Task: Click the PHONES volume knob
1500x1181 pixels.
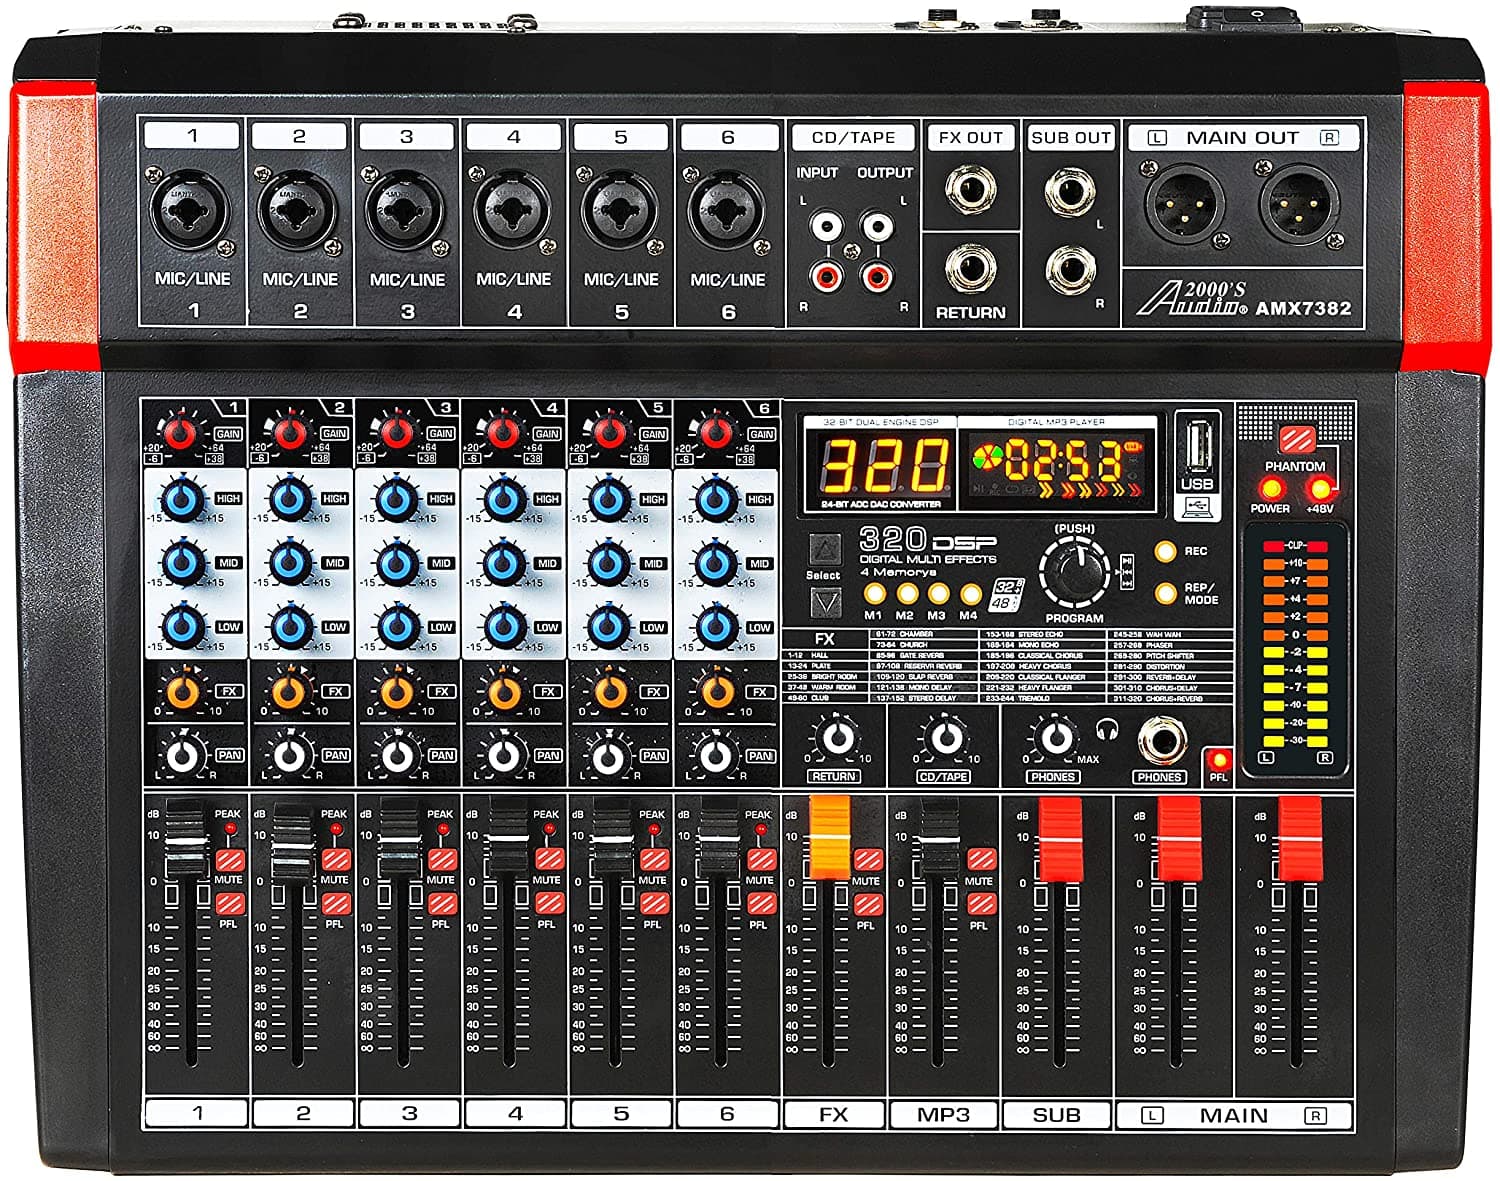Action: pos(1054,739)
